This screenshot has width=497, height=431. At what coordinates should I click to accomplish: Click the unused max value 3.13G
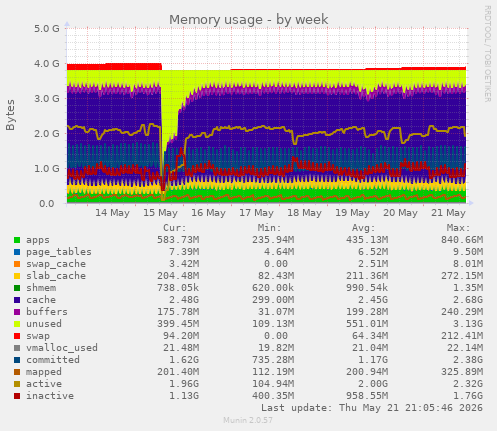click(x=468, y=324)
